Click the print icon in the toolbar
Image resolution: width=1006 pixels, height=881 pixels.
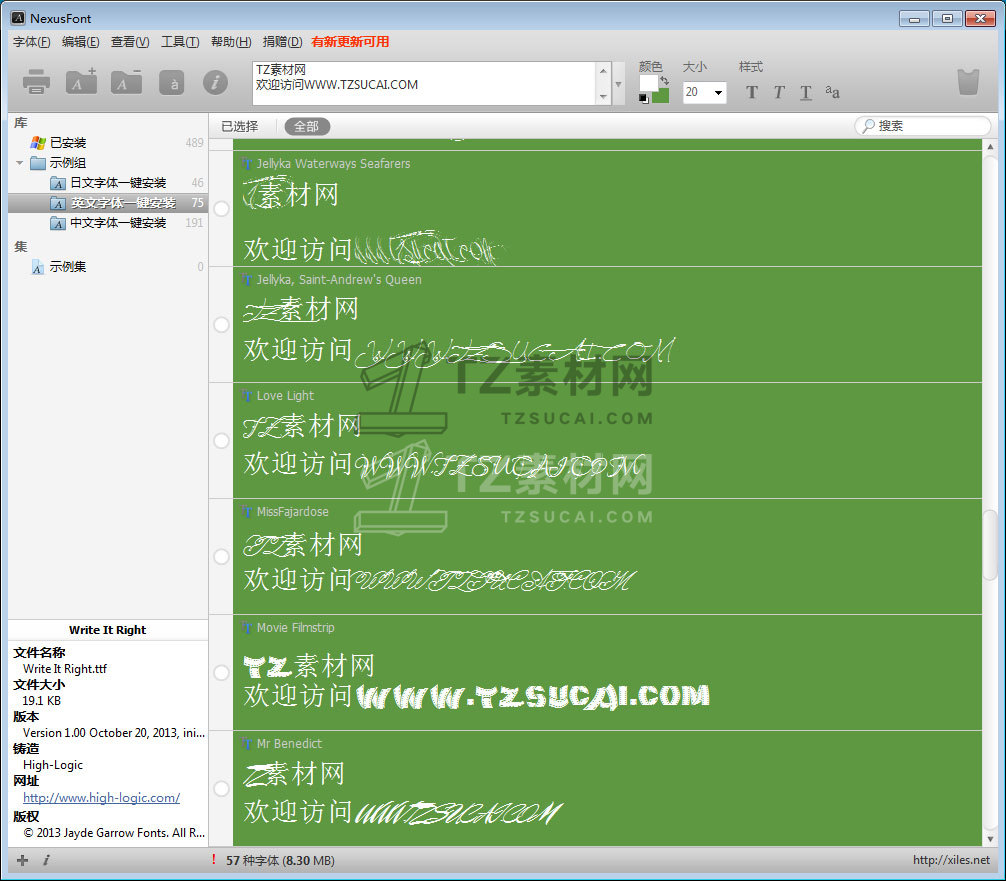(x=36, y=83)
